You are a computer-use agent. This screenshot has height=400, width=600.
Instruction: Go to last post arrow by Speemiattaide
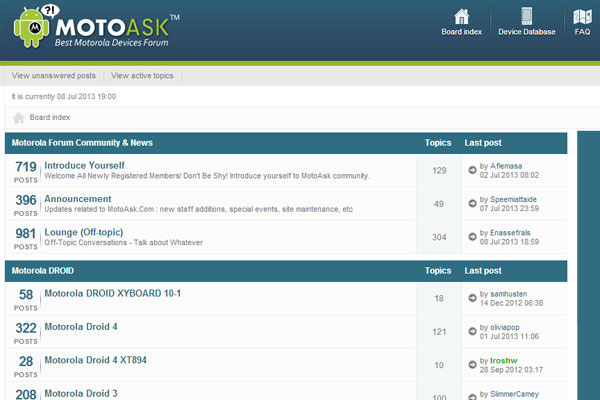tap(472, 203)
